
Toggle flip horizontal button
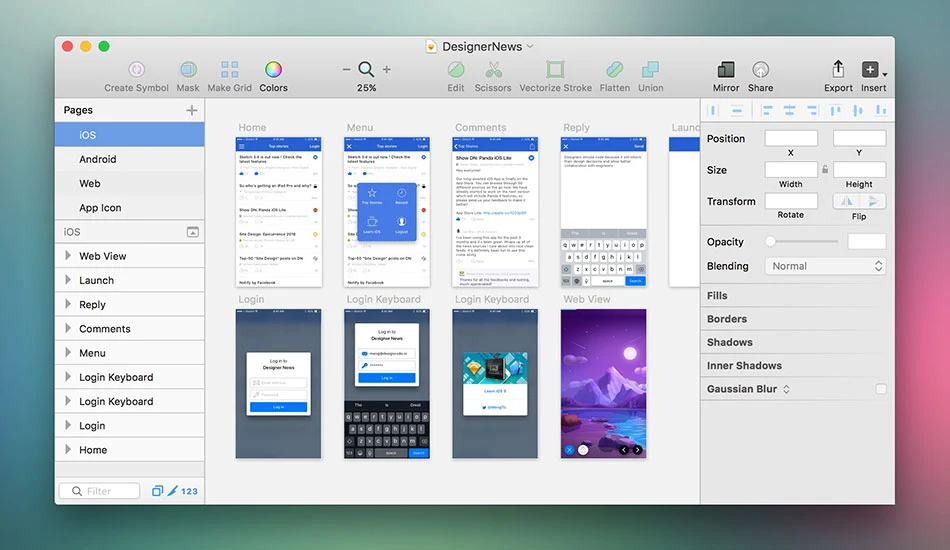pos(847,201)
